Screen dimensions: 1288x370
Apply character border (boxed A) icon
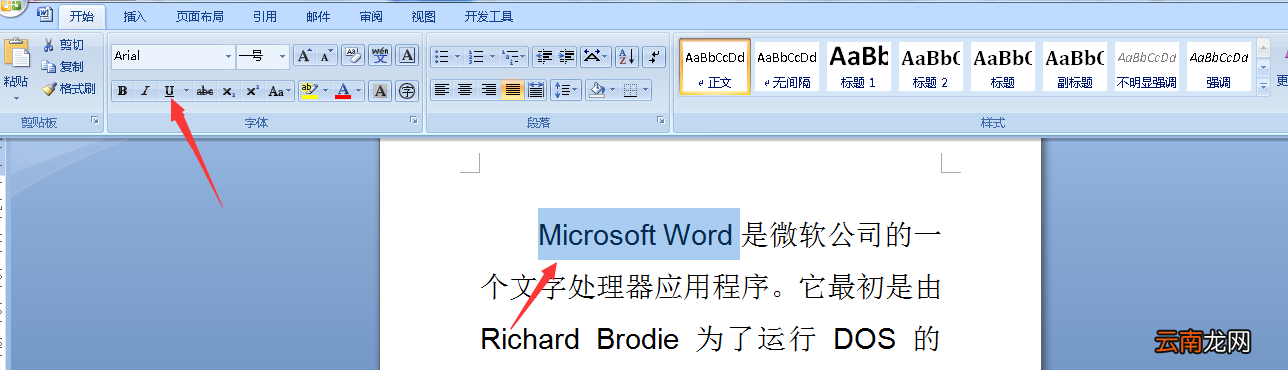[x=407, y=56]
